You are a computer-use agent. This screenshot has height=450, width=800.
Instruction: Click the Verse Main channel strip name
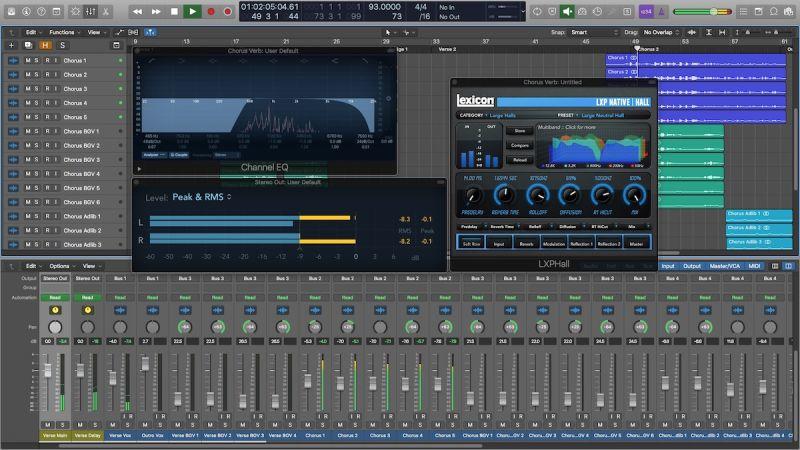[x=55, y=436]
